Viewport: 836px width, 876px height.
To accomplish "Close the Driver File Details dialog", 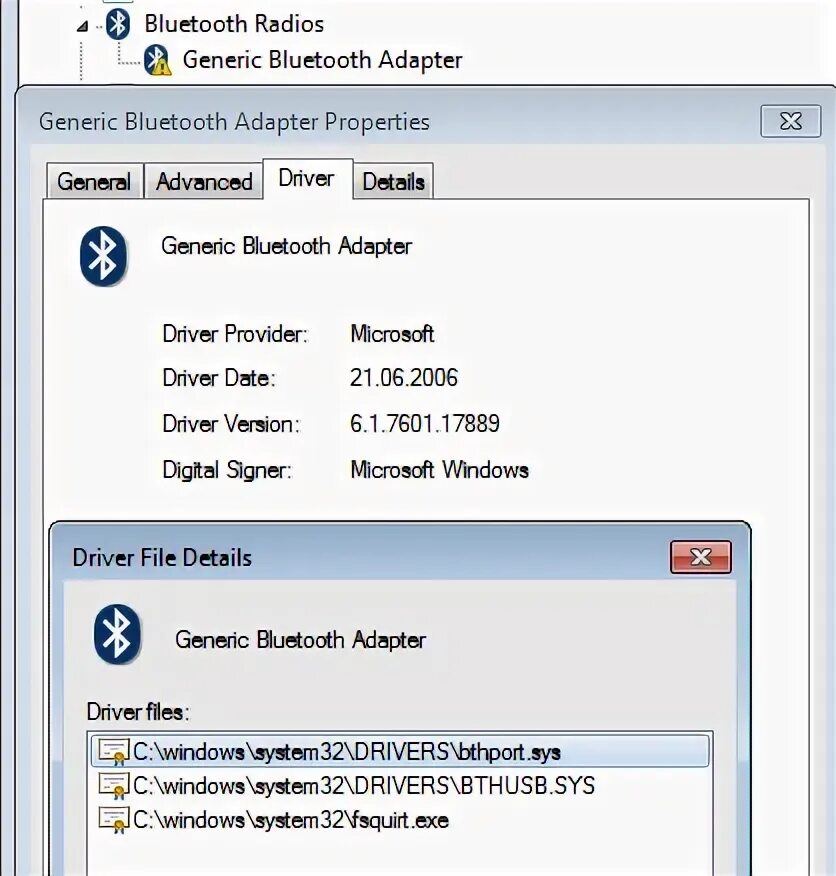I will (701, 557).
